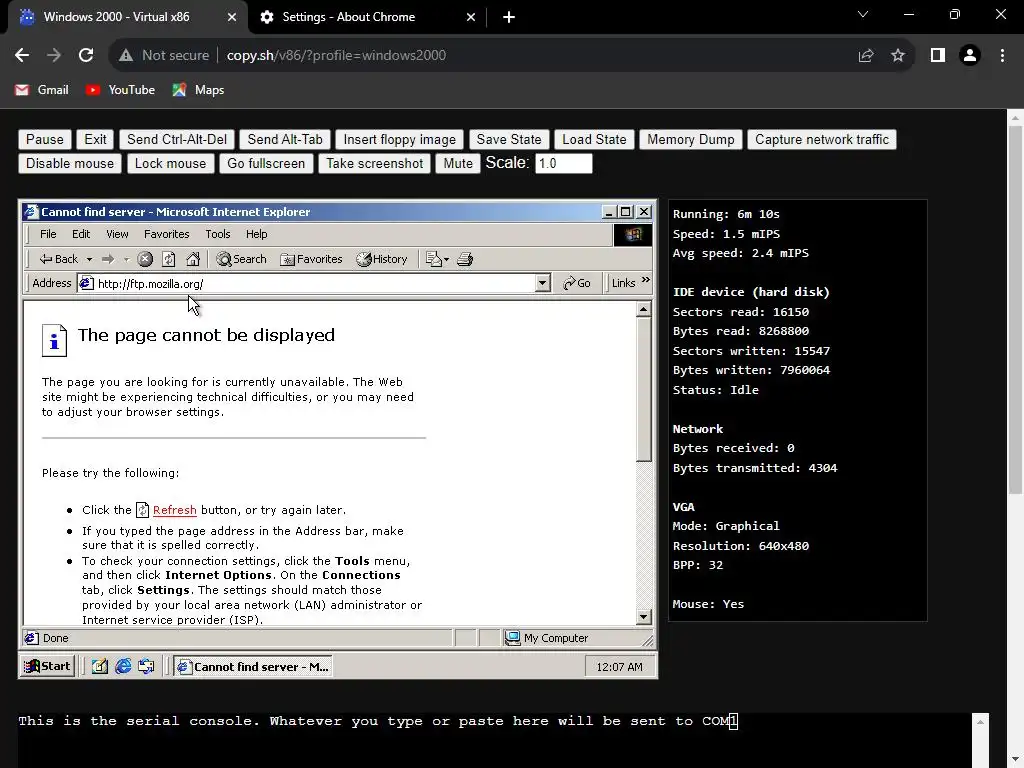Click the Lock mouse button

(170, 164)
